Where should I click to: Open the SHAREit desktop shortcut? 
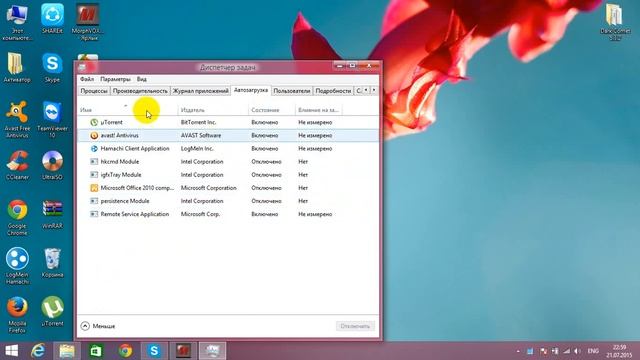tap(52, 19)
